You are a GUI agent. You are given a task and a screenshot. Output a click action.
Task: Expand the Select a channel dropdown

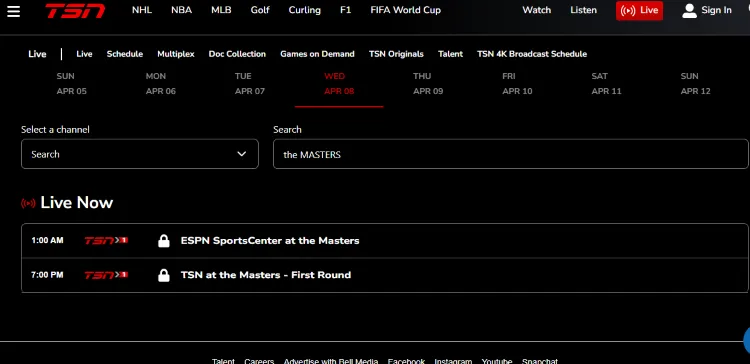(140, 154)
